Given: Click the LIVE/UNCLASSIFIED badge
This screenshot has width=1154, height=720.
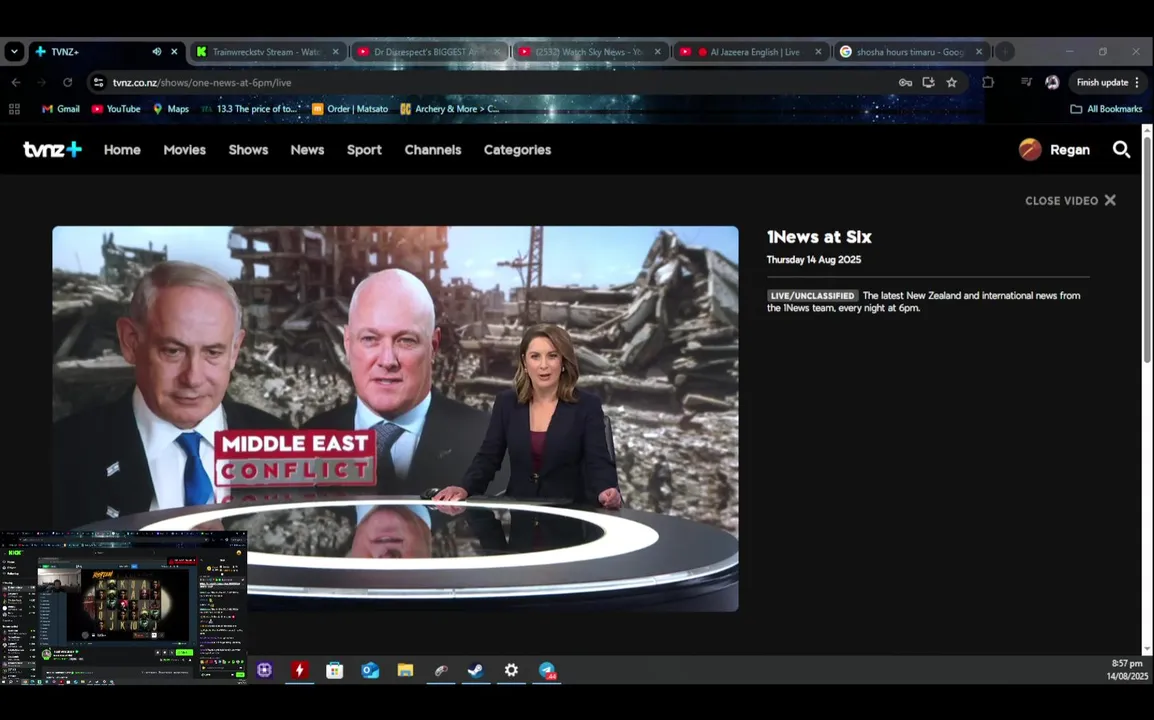Looking at the screenshot, I should (x=813, y=296).
